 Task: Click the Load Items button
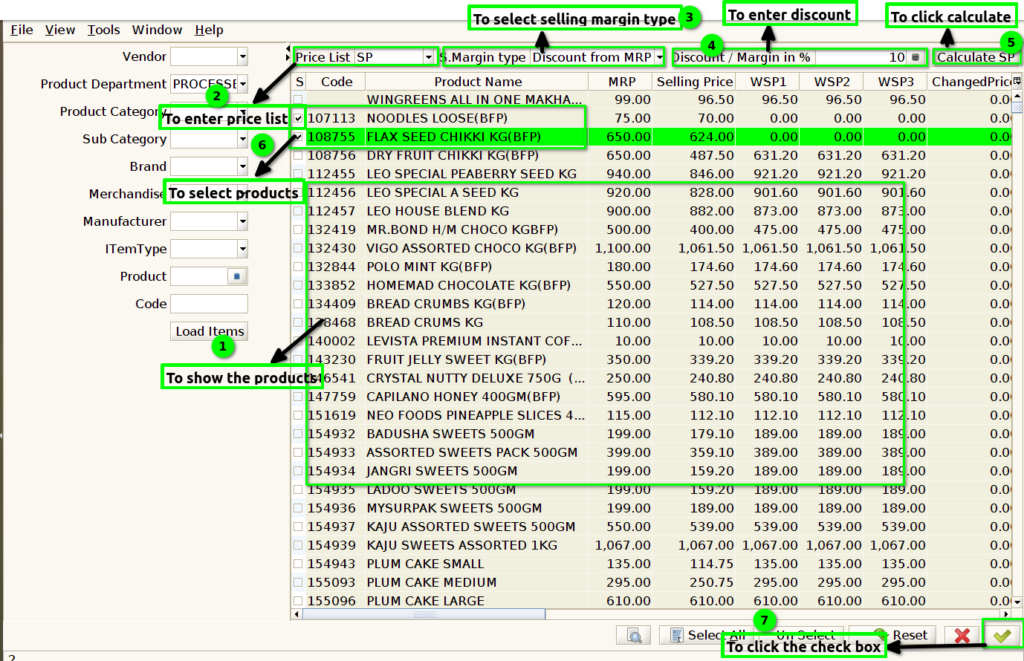click(209, 331)
